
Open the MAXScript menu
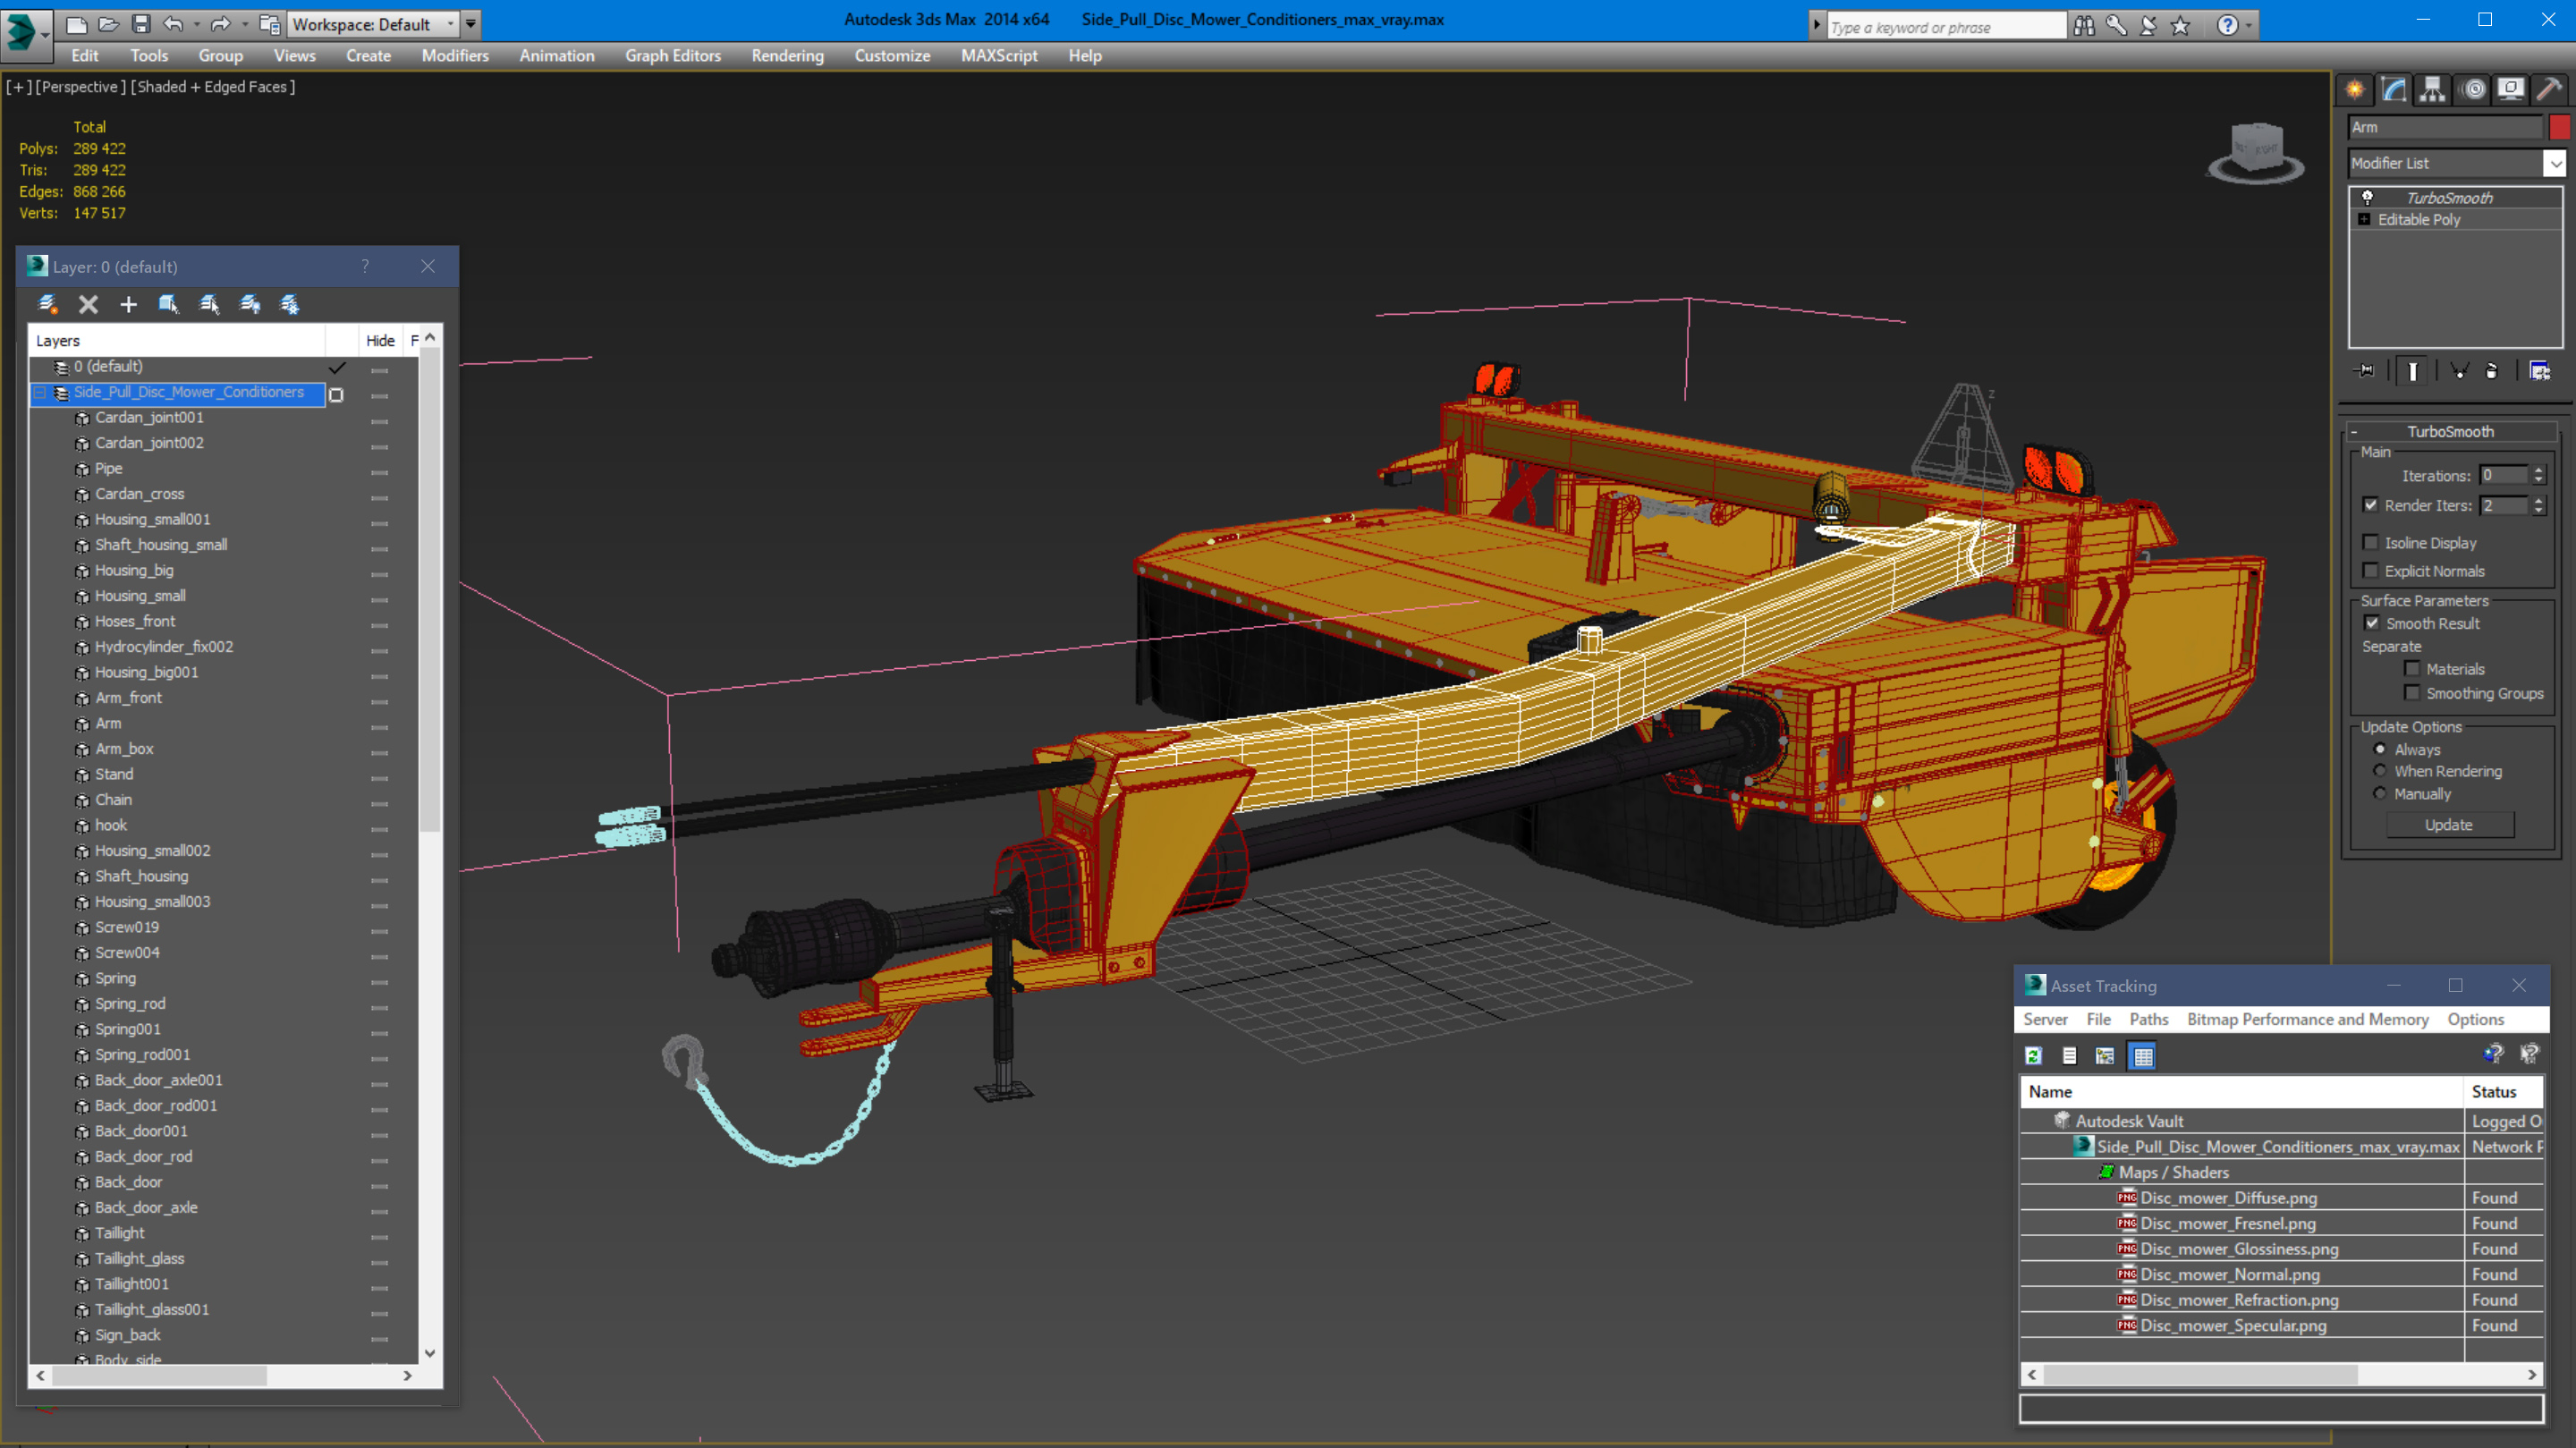[998, 56]
